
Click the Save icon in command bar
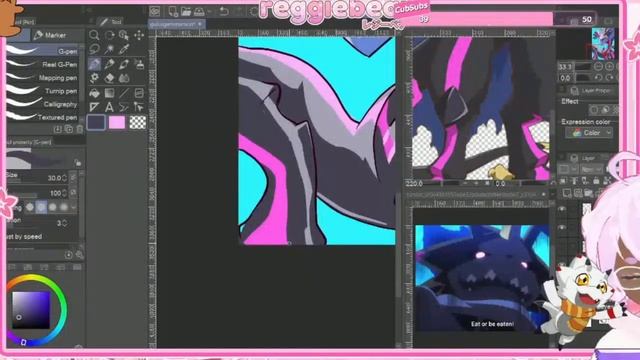199,11
